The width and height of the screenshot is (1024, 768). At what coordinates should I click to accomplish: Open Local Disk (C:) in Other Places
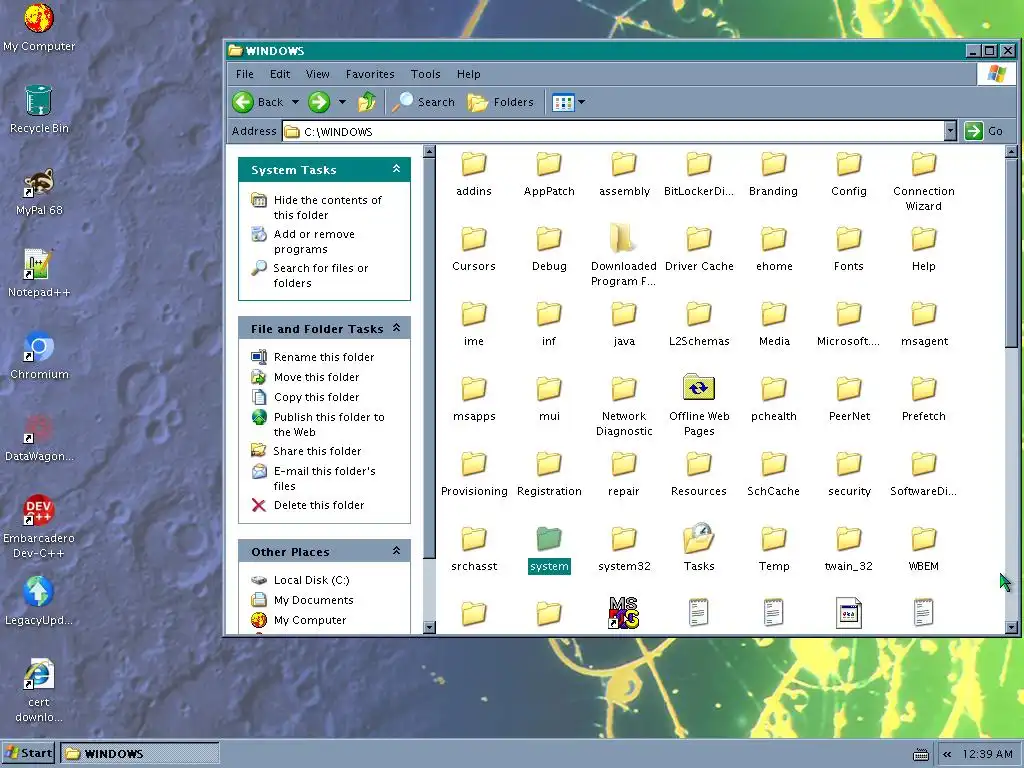(301, 580)
